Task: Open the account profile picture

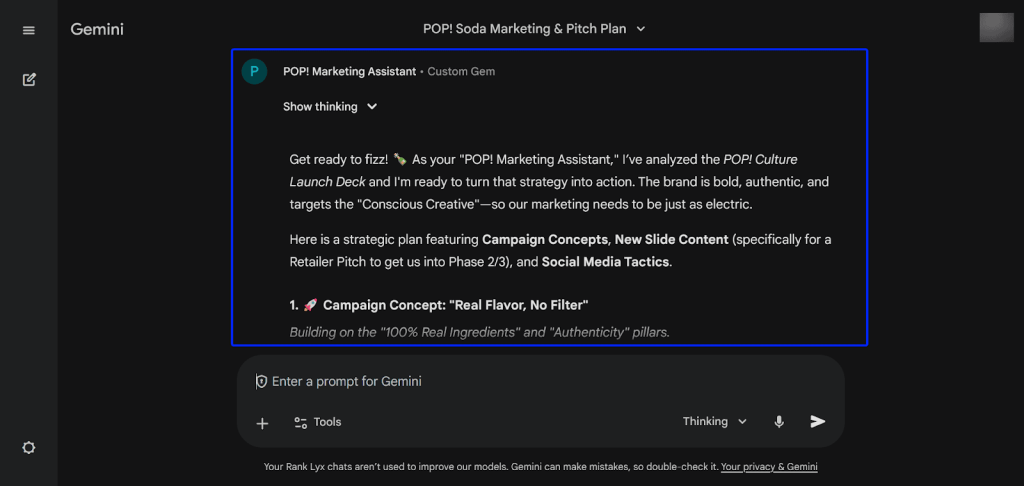Action: tap(996, 28)
